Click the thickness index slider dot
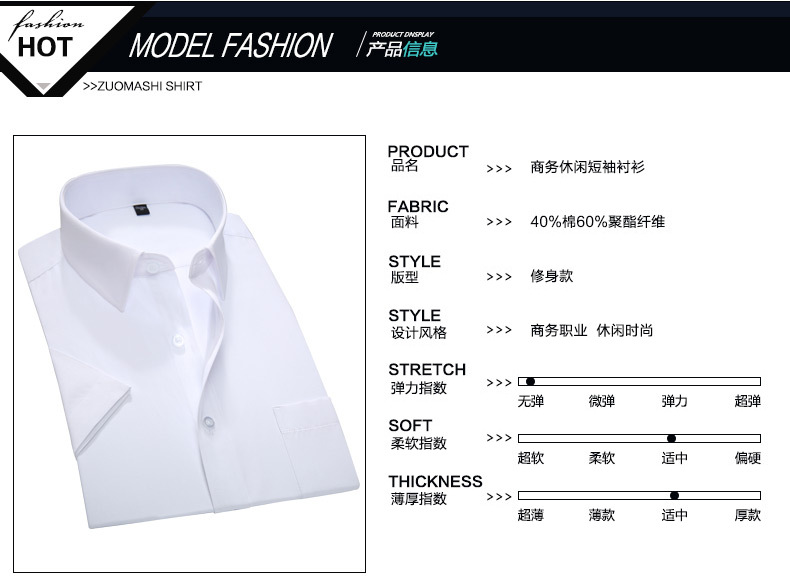 (674, 495)
